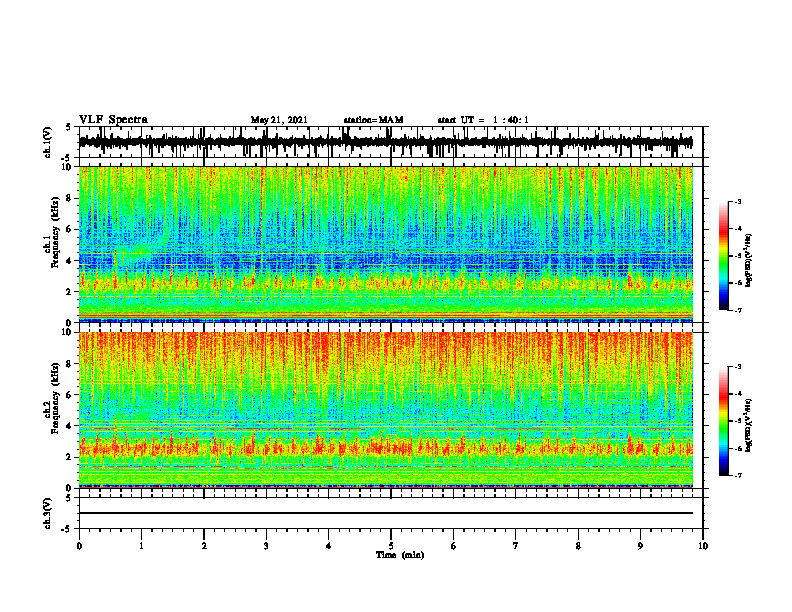Screen dimensions: 792x612
Task: Select the "start UT = 1:40:1" text
Action: (x=483, y=120)
